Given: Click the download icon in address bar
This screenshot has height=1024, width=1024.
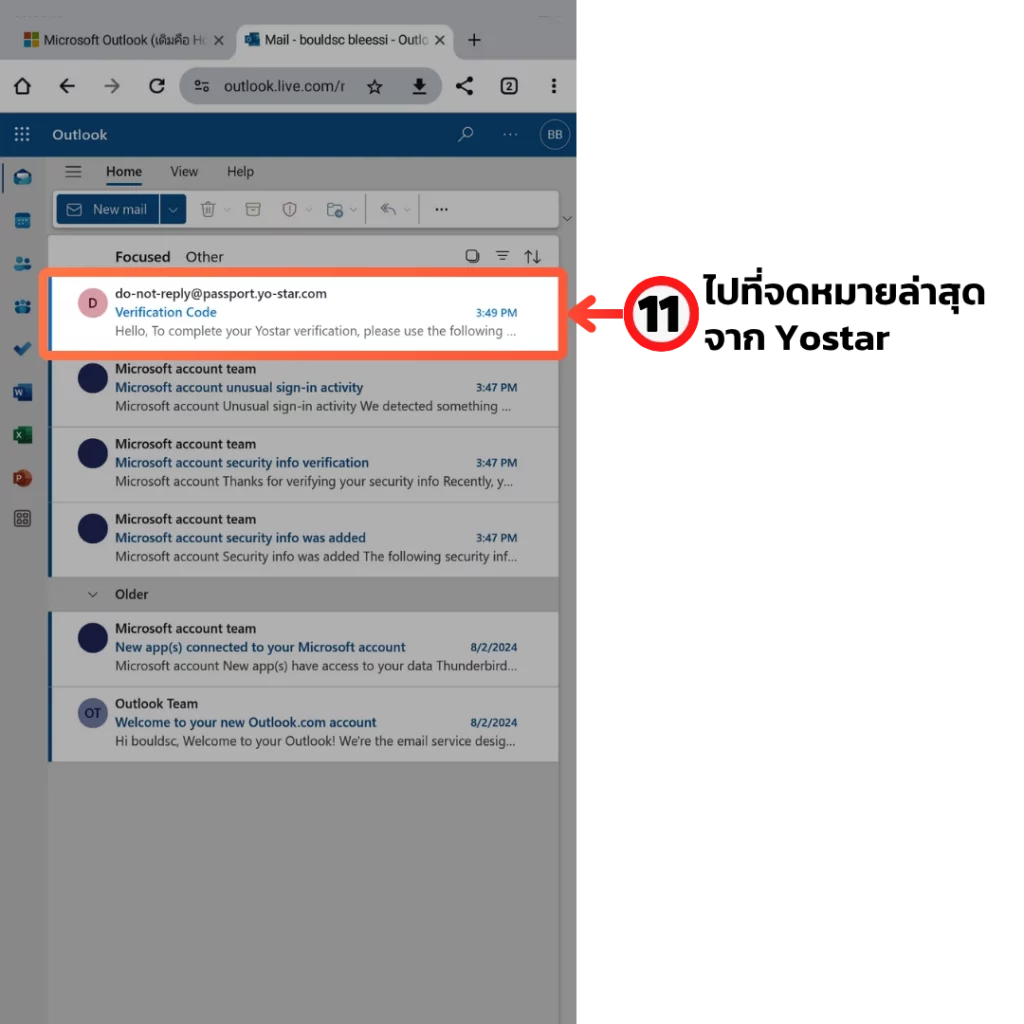Looking at the screenshot, I should pos(419,86).
